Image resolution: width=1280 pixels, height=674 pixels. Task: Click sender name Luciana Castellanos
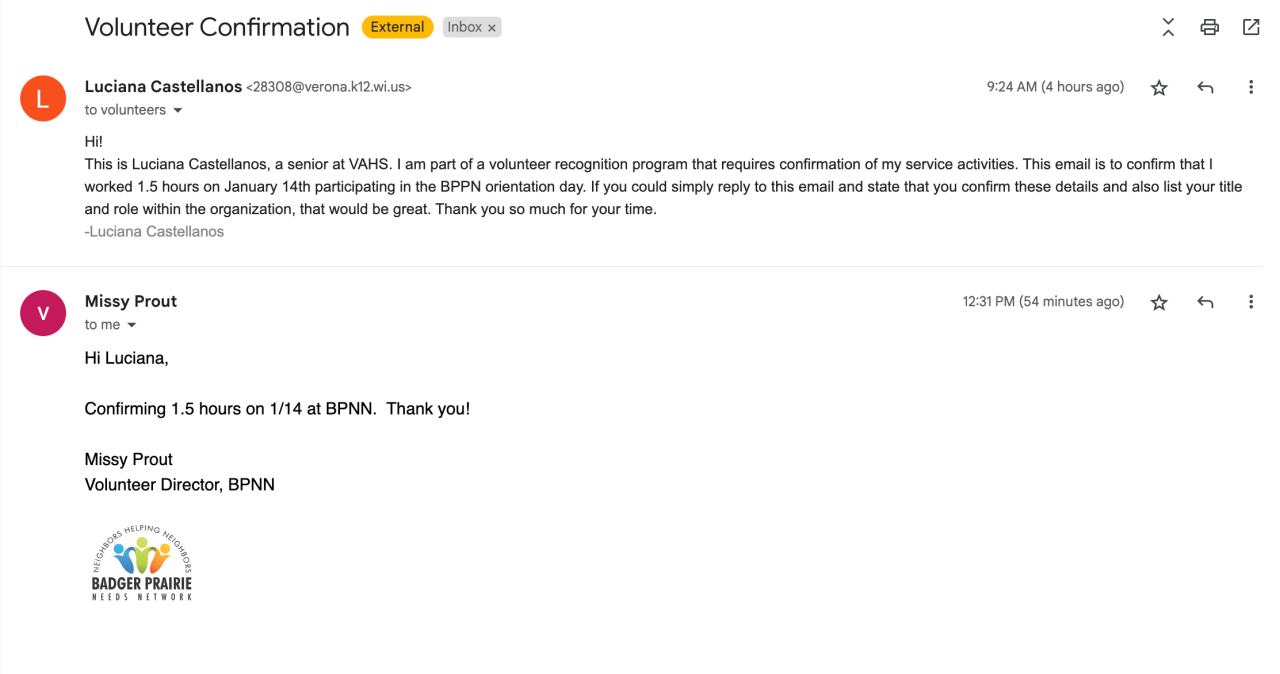pos(163,87)
